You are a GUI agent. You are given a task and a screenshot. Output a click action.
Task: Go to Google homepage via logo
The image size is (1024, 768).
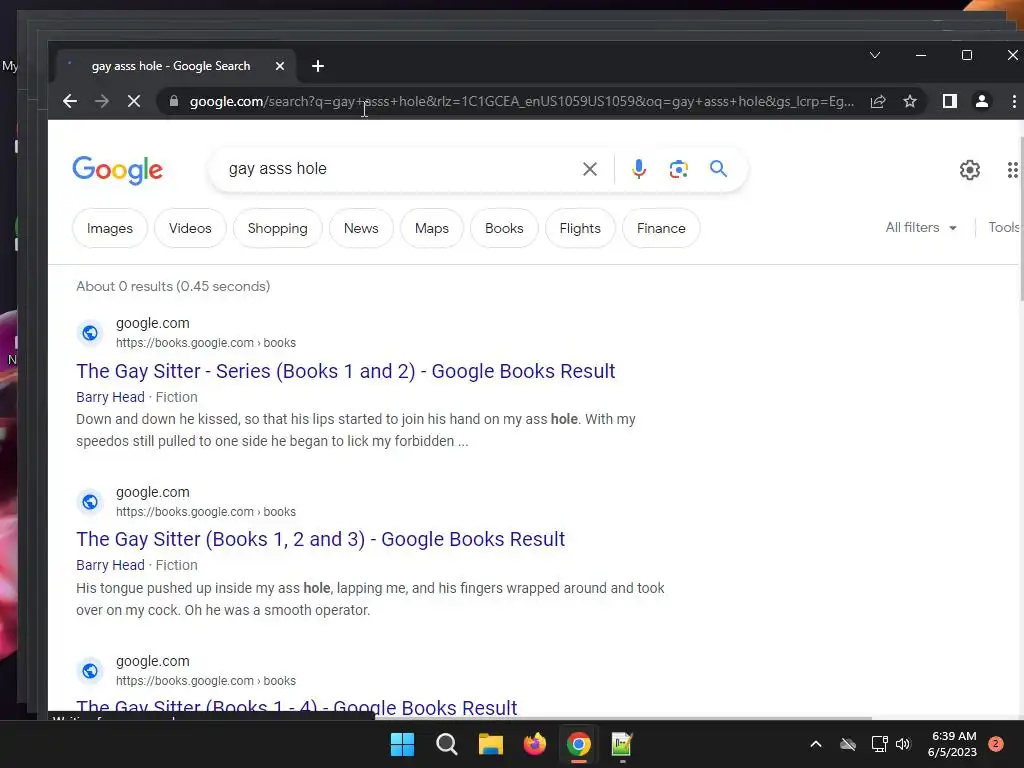tap(118, 170)
